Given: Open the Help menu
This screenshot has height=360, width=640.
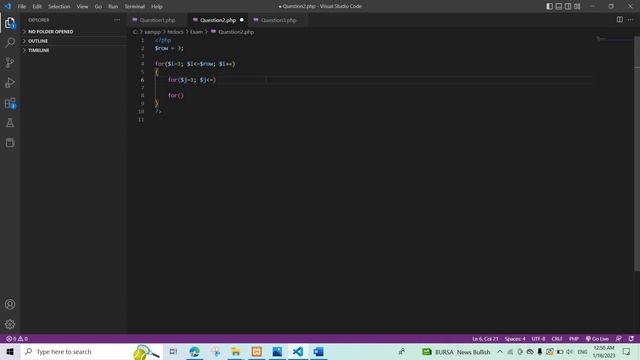Looking at the screenshot, I should [157, 6].
